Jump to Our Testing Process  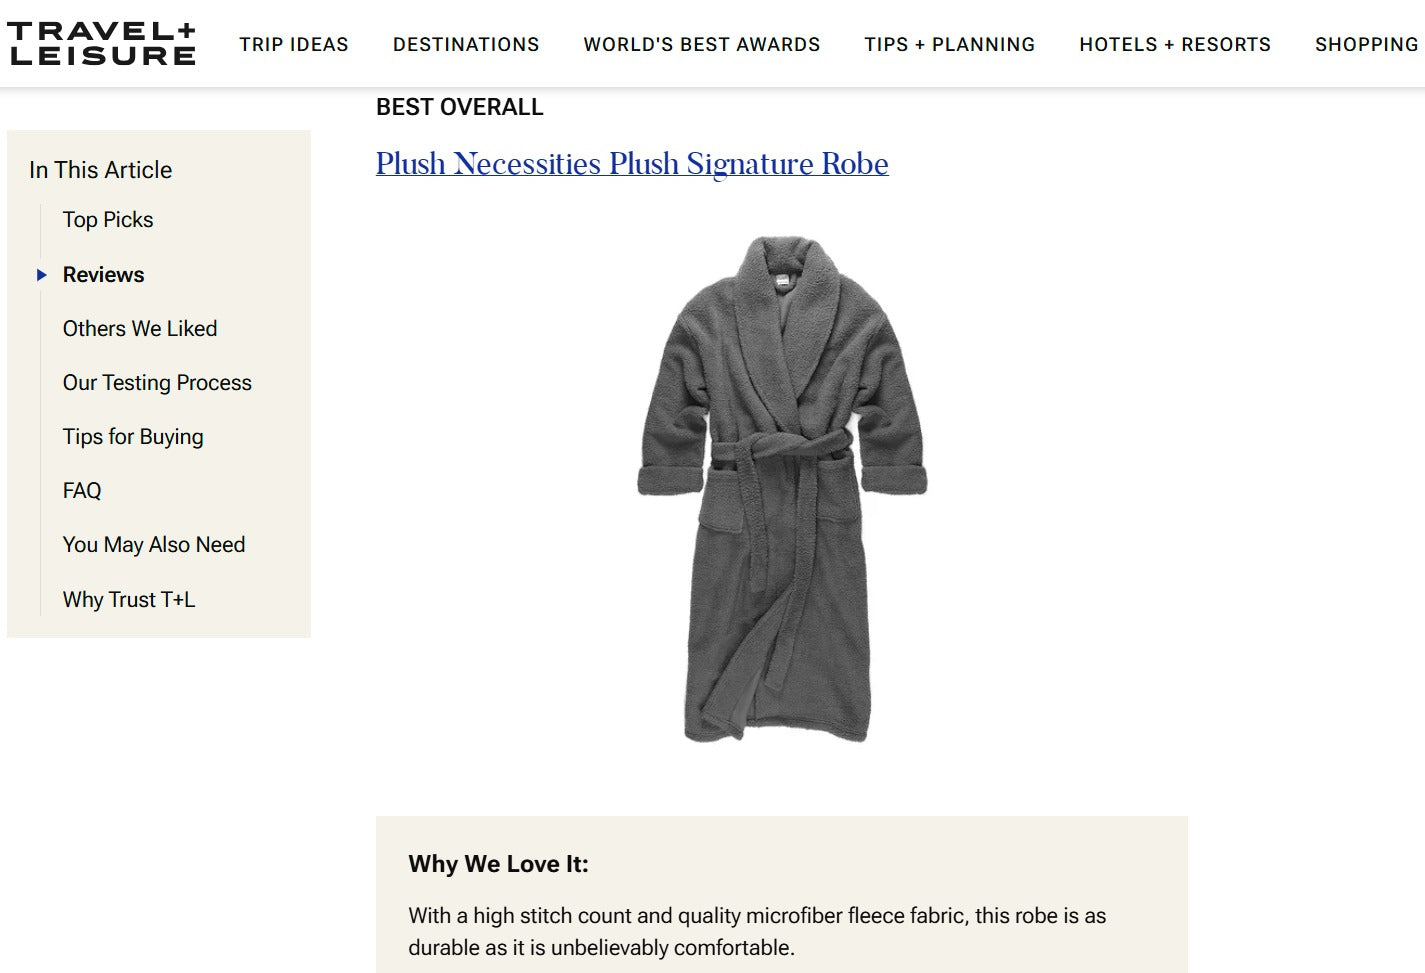(x=157, y=383)
